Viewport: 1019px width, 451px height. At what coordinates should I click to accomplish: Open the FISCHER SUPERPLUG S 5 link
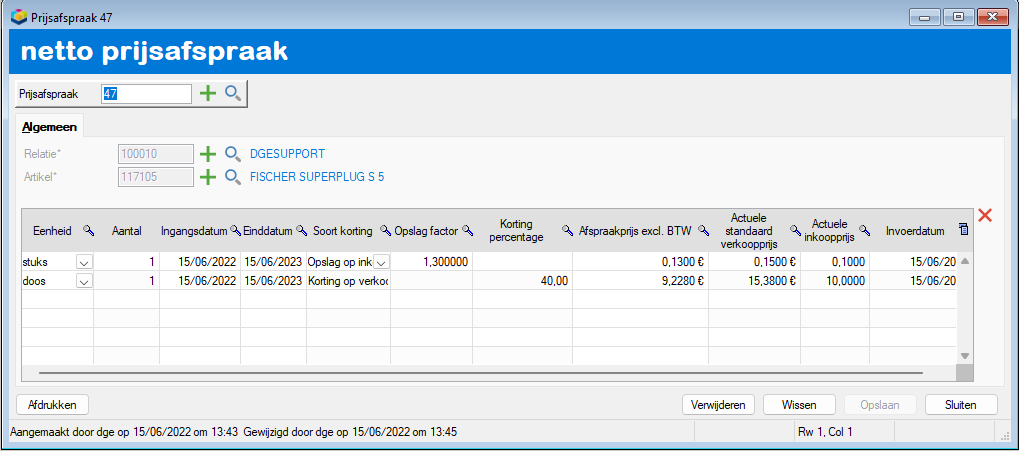coord(317,177)
